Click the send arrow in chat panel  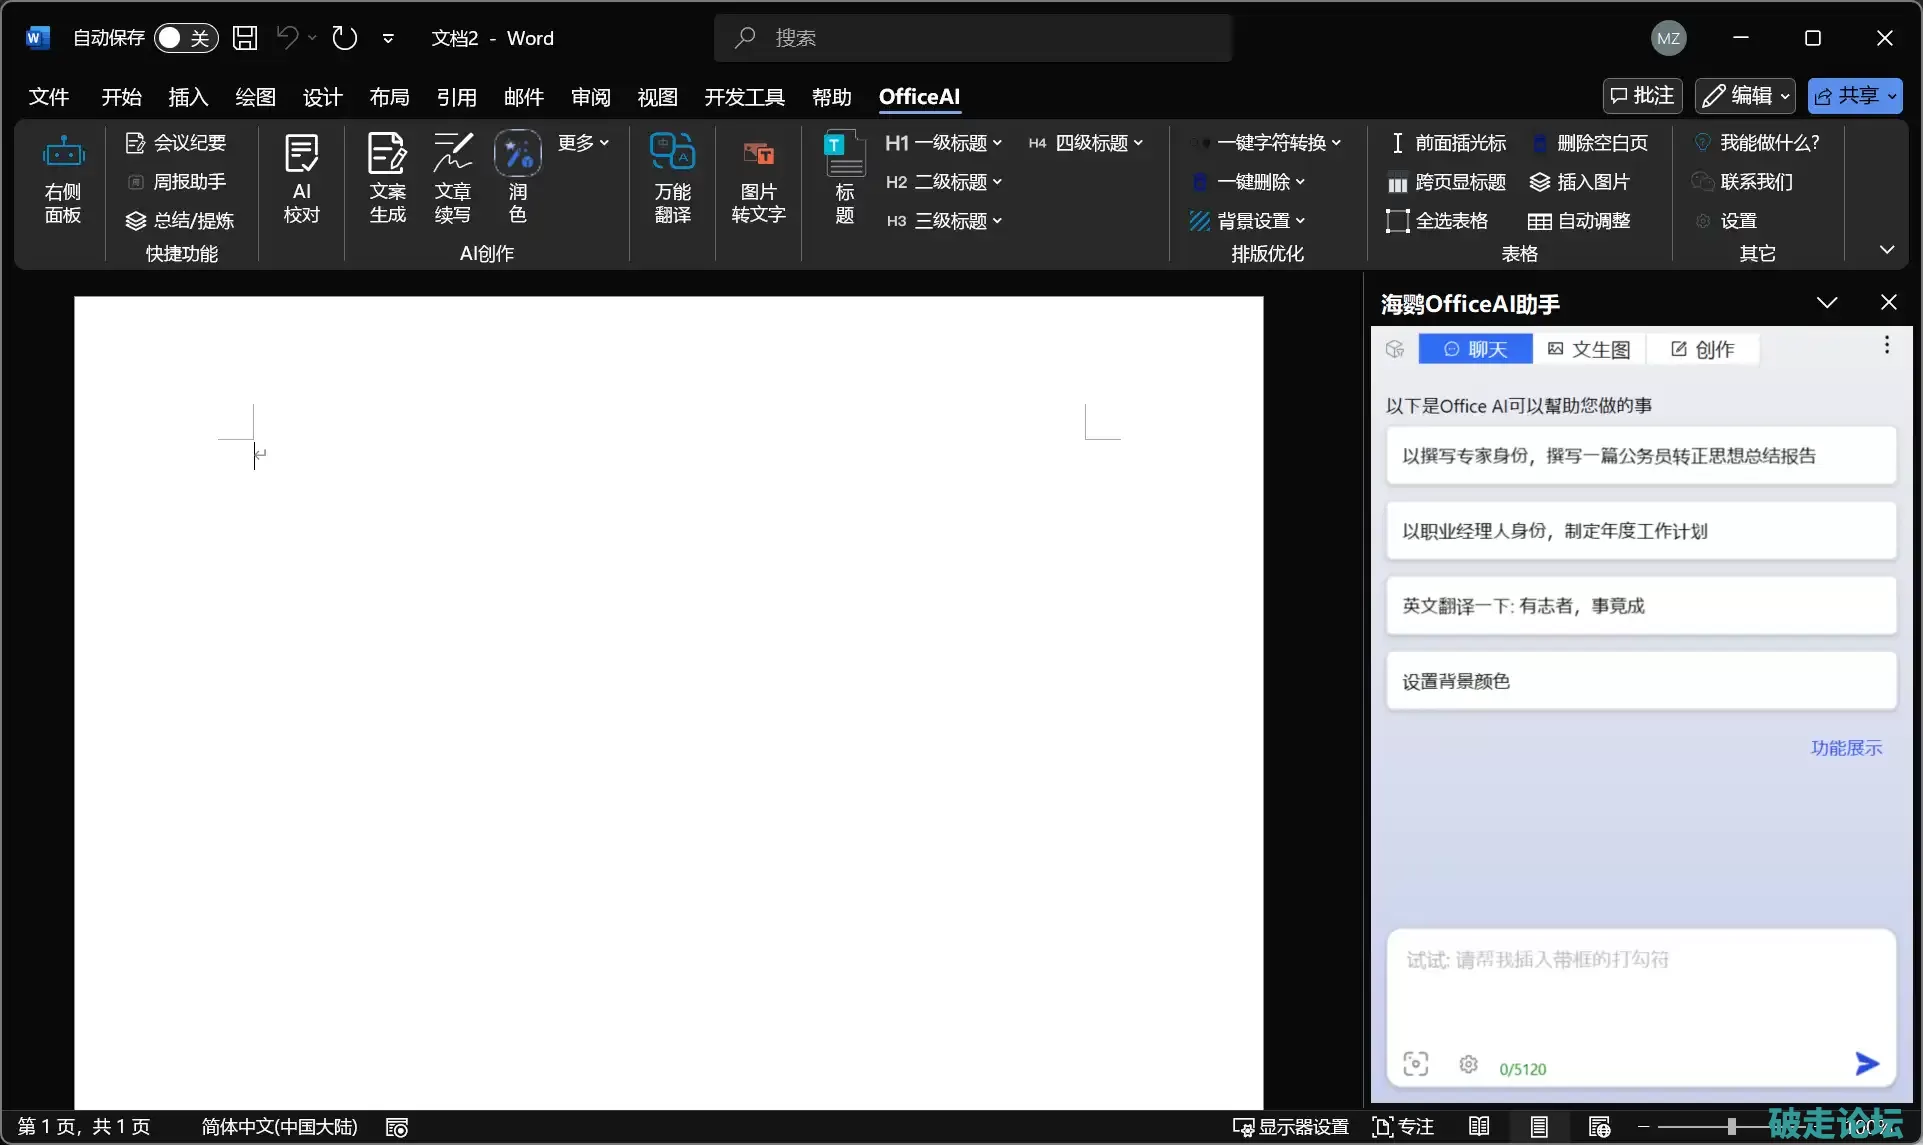click(x=1866, y=1064)
